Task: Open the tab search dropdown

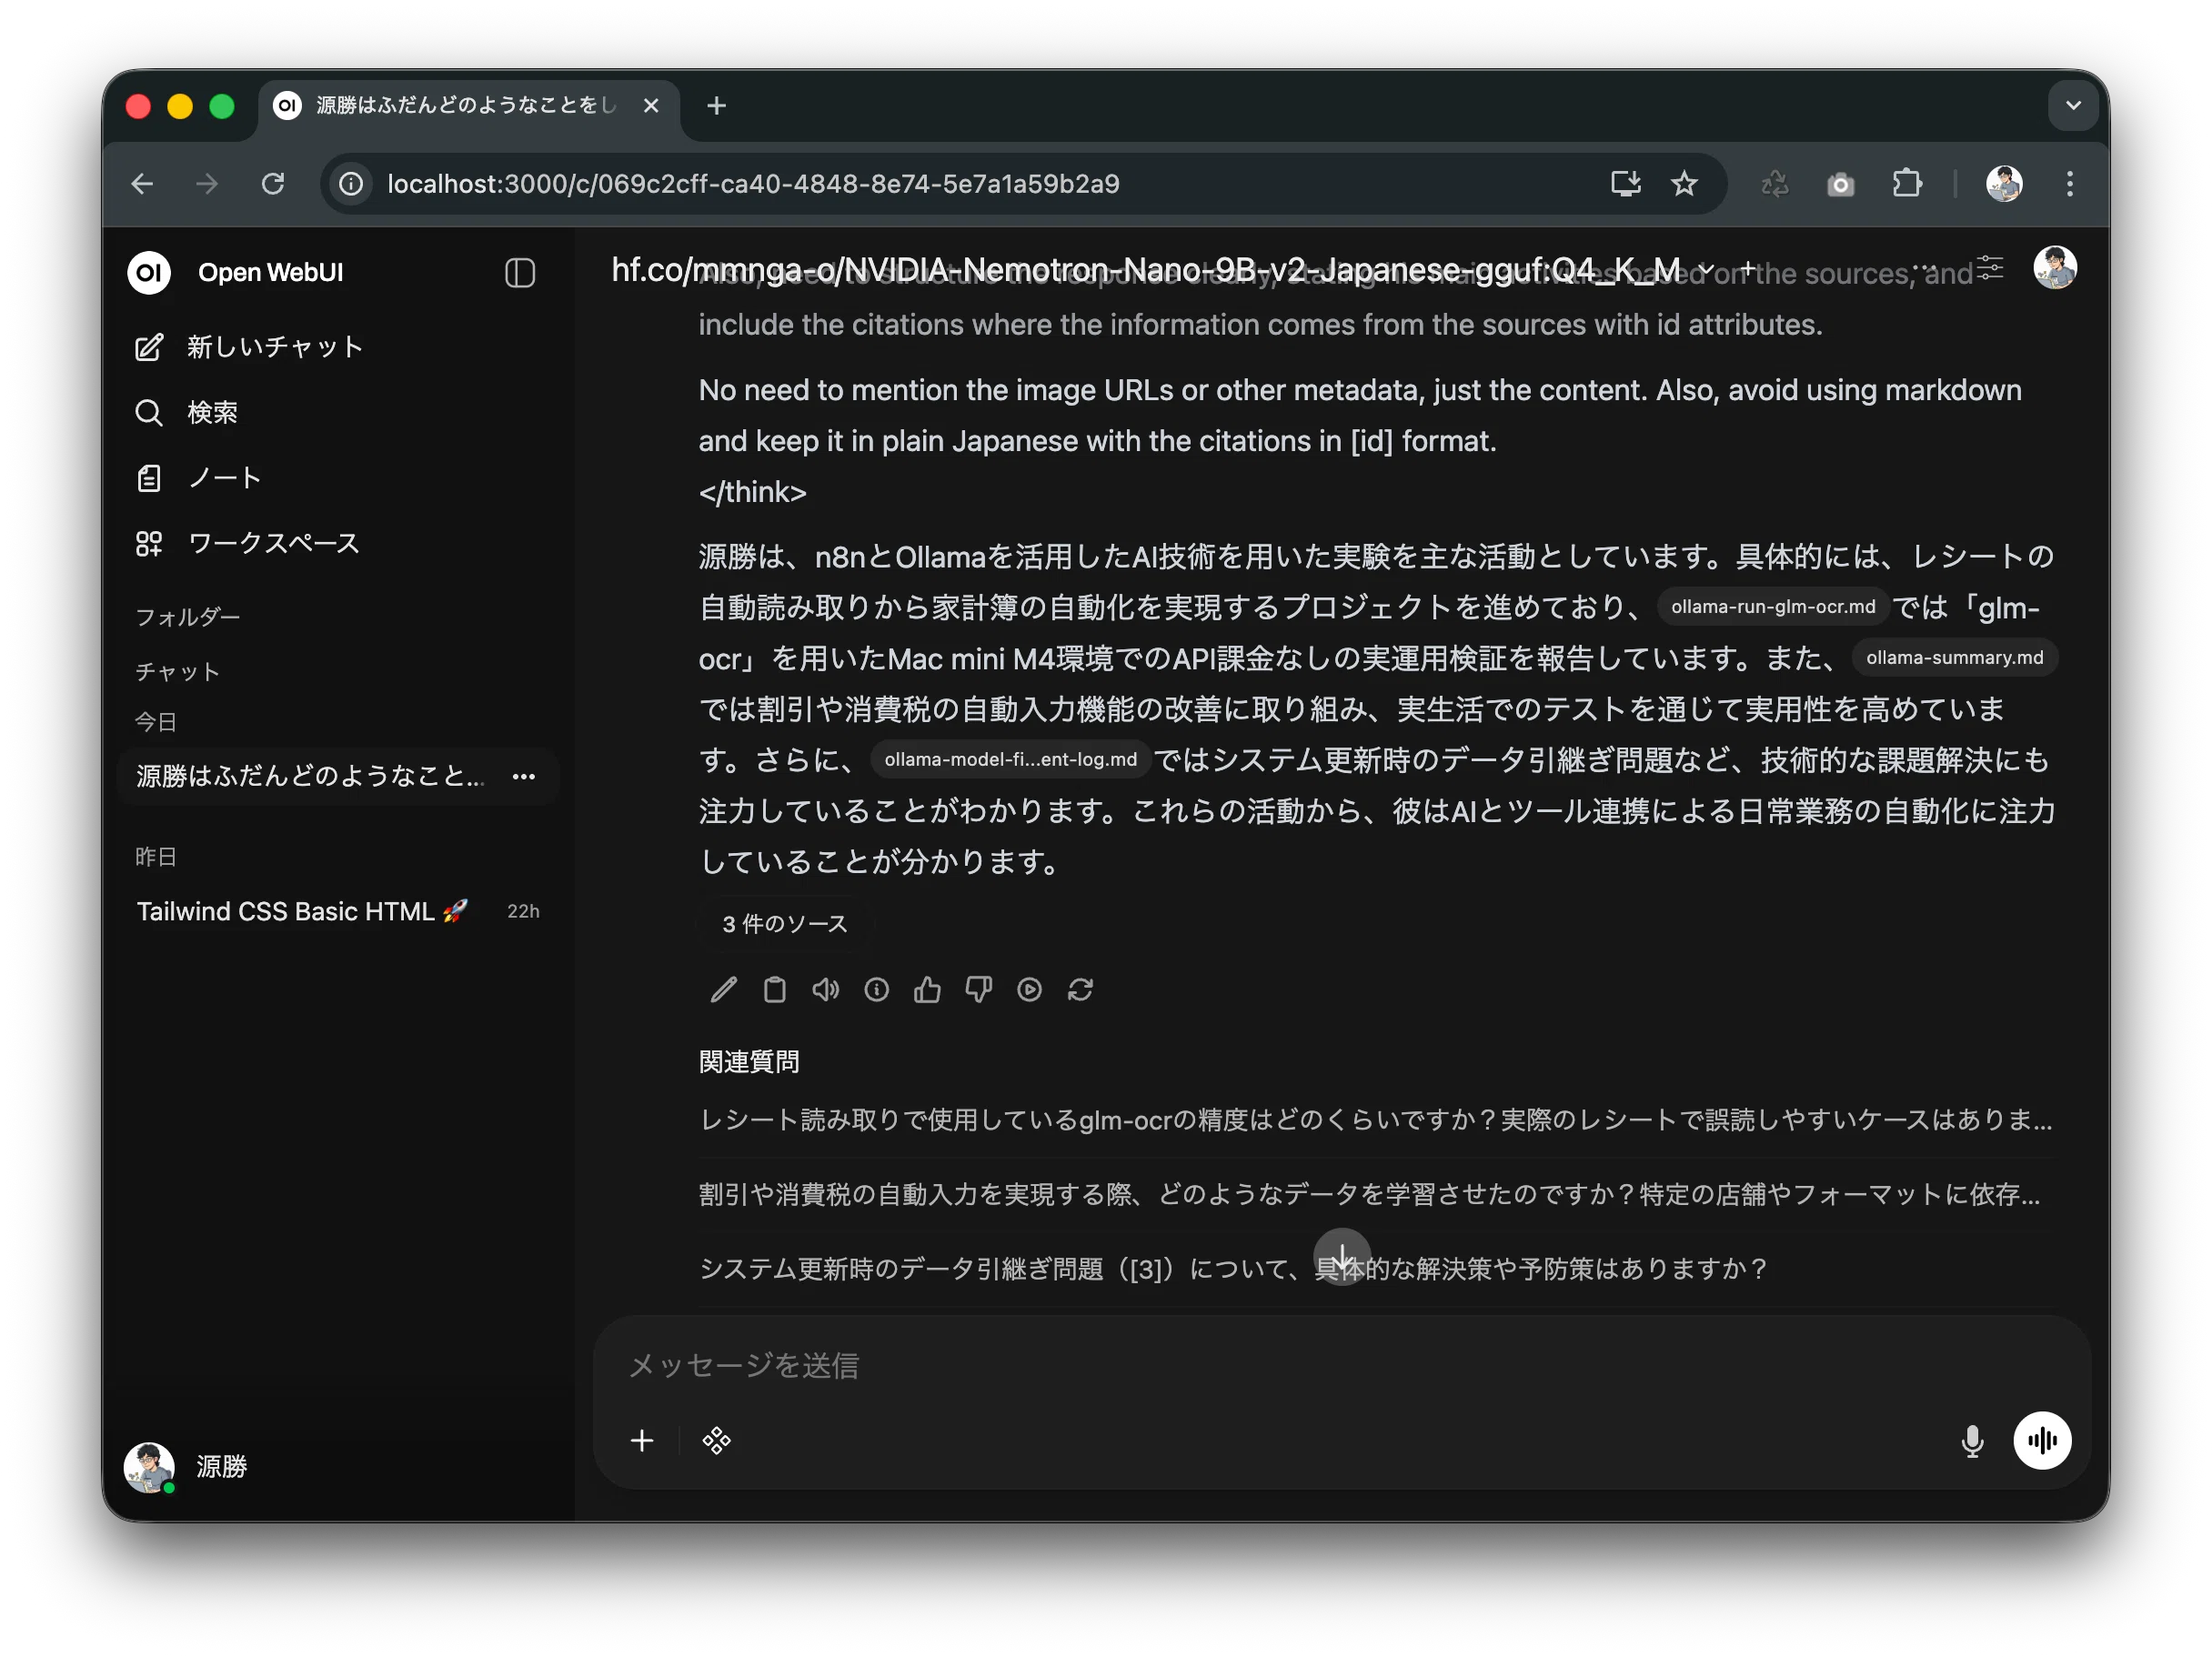Action: [x=2073, y=106]
